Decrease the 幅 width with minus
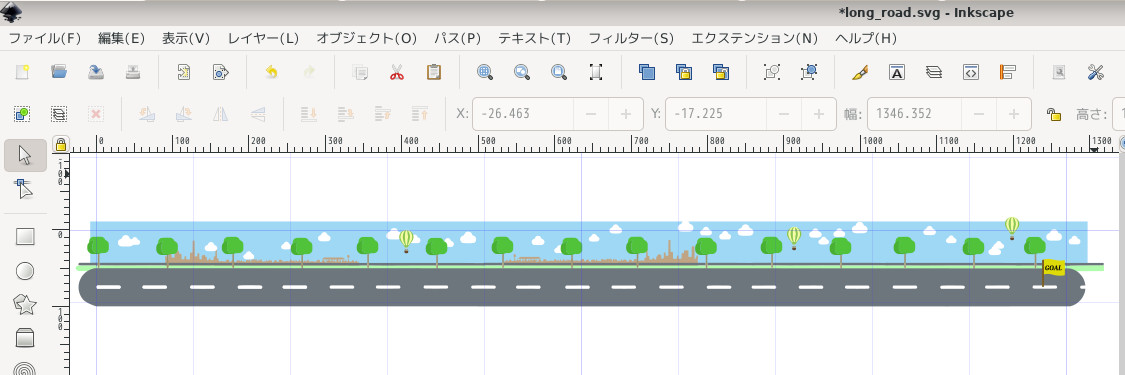 click(x=979, y=114)
